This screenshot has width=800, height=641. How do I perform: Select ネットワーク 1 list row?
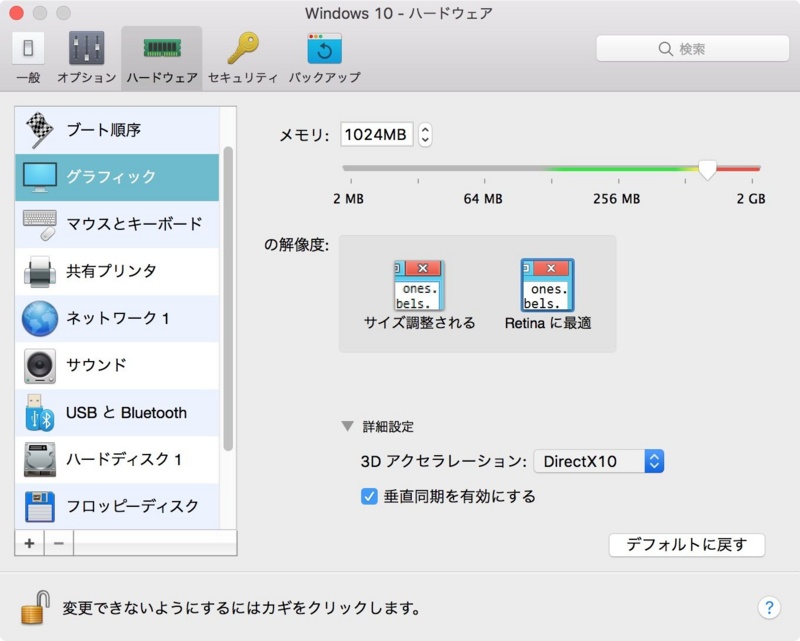click(117, 318)
